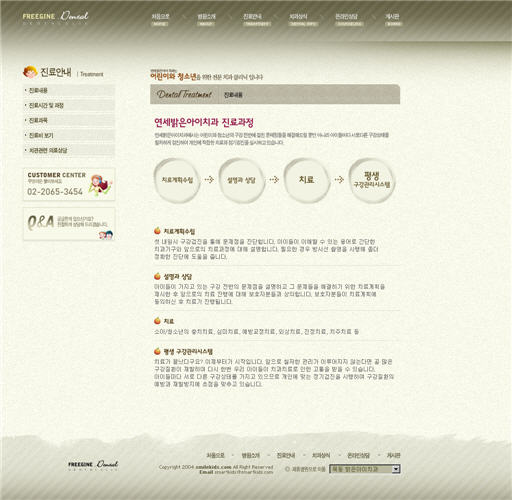Click the FREEGINE Dental logo in header
This screenshot has height=500, width=512.
(x=55, y=17)
